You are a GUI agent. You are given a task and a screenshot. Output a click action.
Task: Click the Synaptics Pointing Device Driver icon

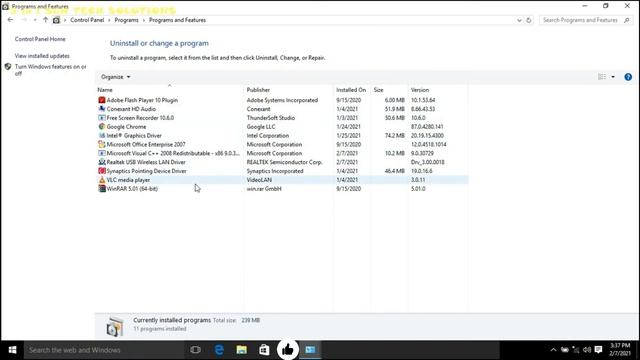pos(102,171)
